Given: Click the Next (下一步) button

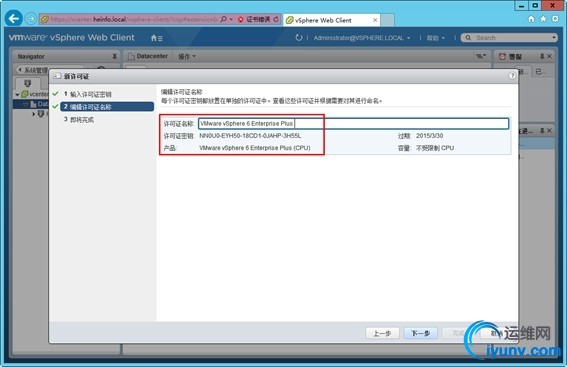Looking at the screenshot, I should coord(421,333).
